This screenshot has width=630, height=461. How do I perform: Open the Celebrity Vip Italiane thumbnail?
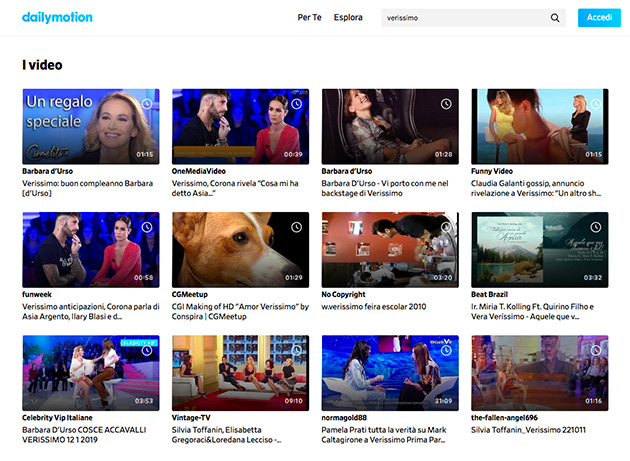click(91, 373)
